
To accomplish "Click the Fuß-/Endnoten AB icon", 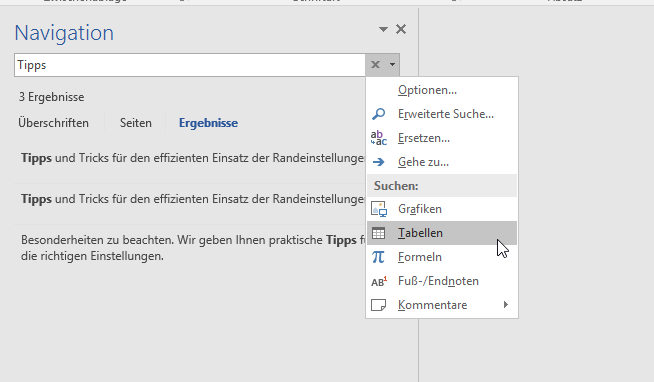I will pyautogui.click(x=379, y=281).
